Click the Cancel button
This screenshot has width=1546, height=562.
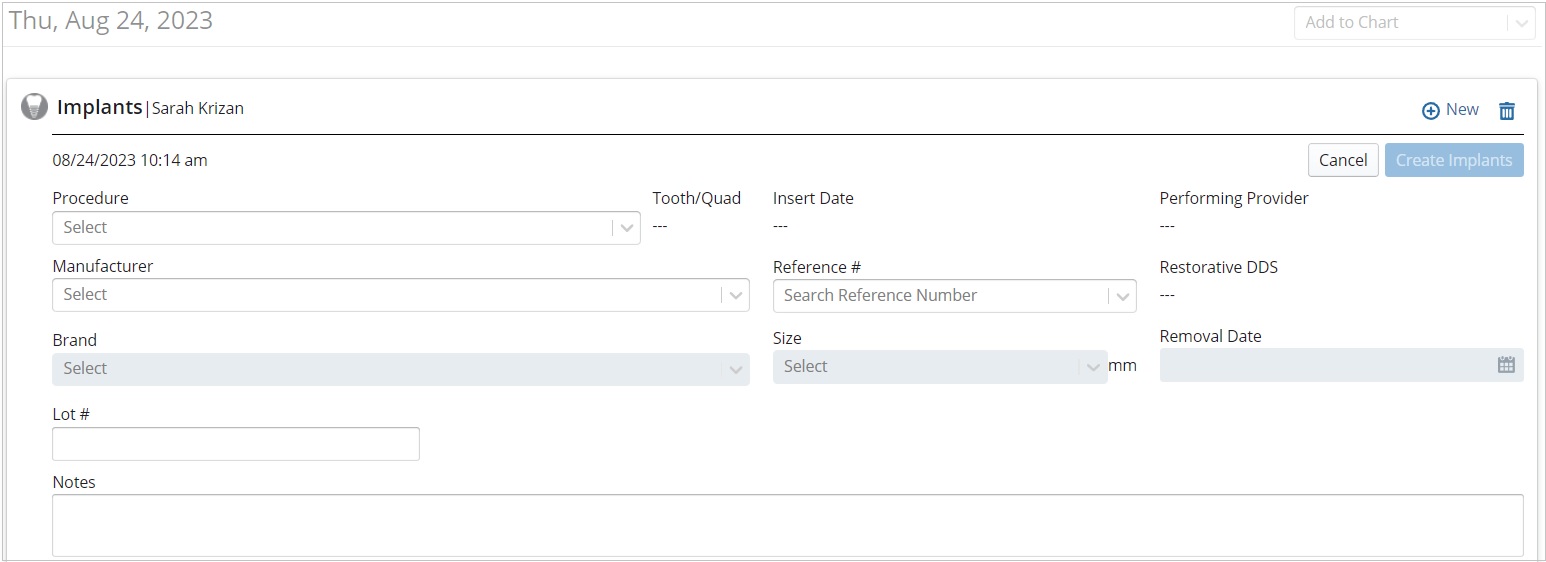tap(1343, 160)
